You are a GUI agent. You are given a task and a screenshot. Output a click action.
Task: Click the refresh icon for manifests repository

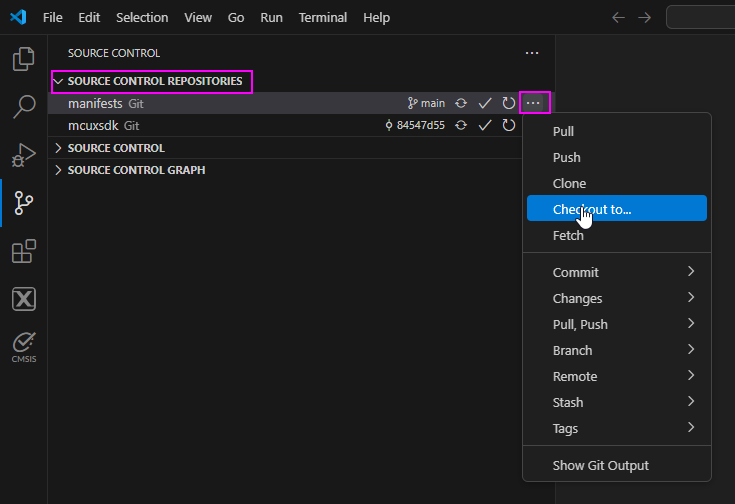pyautogui.click(x=509, y=103)
